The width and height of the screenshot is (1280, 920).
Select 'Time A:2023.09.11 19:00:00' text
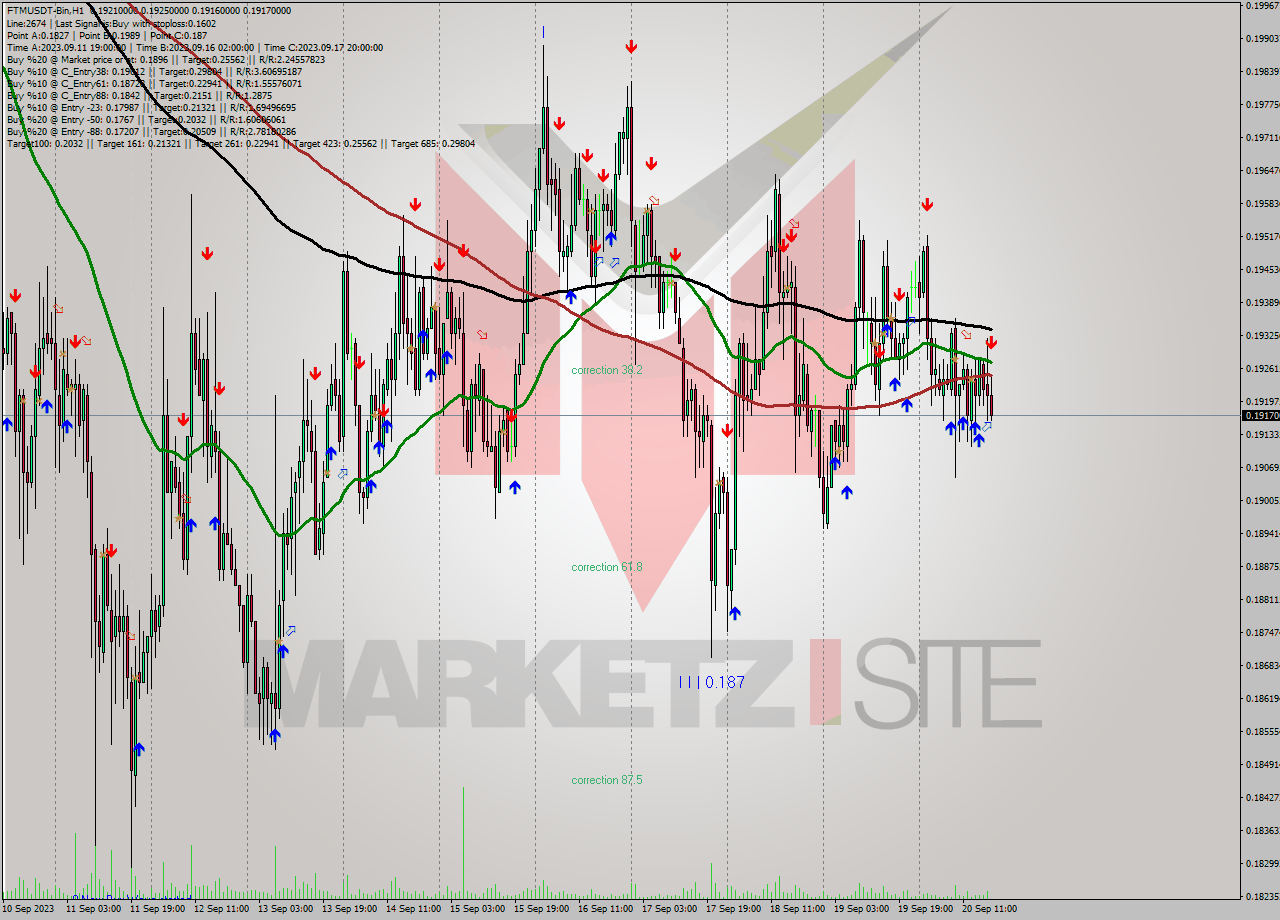click(x=67, y=47)
